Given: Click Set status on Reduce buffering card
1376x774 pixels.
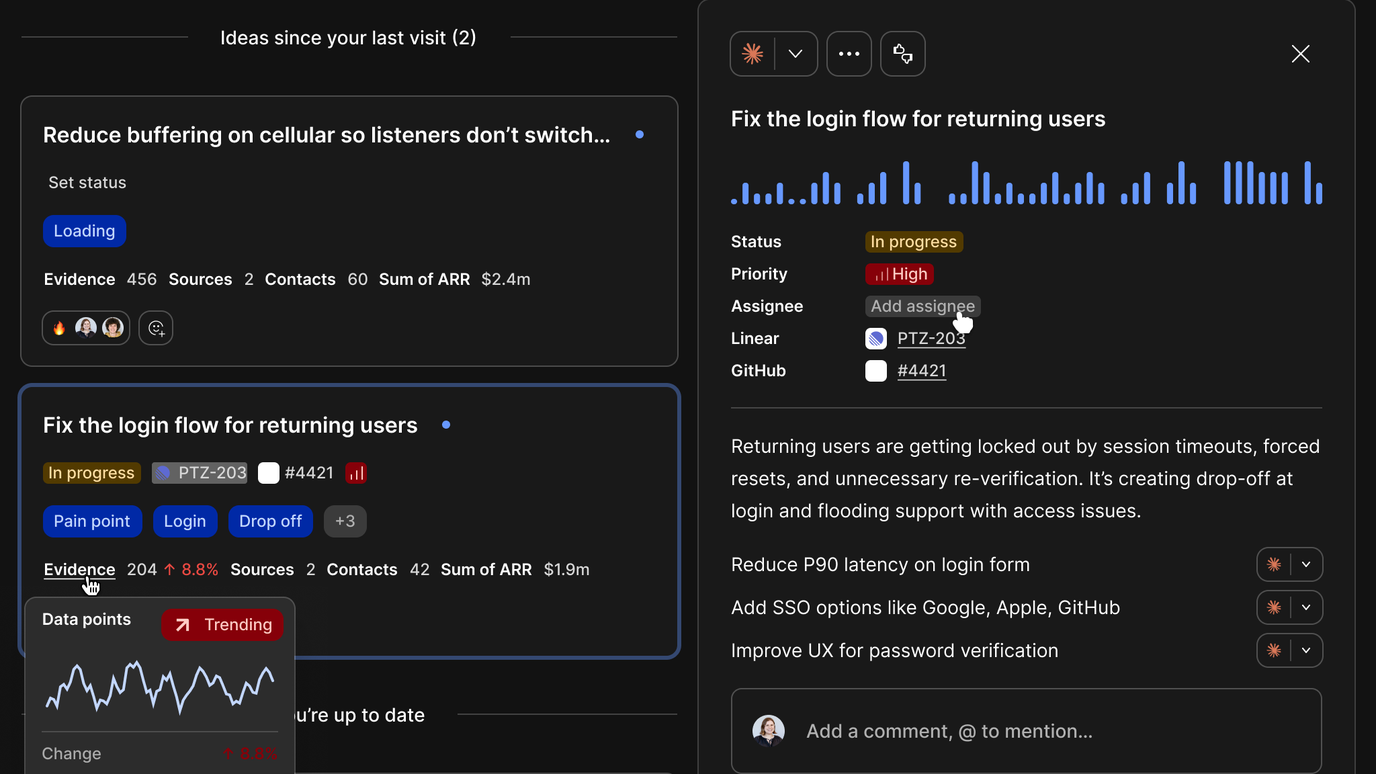Looking at the screenshot, I should pos(87,183).
